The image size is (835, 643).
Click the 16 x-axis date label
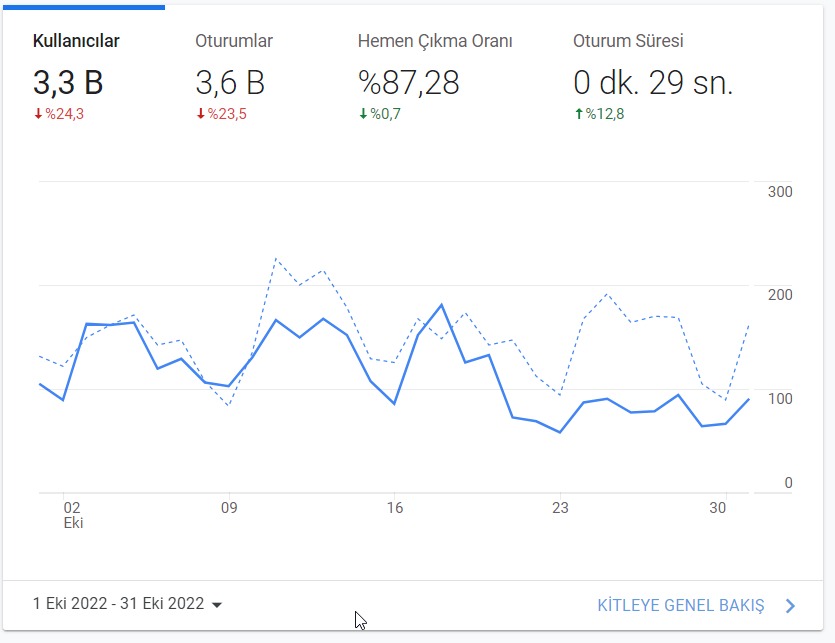click(x=395, y=508)
